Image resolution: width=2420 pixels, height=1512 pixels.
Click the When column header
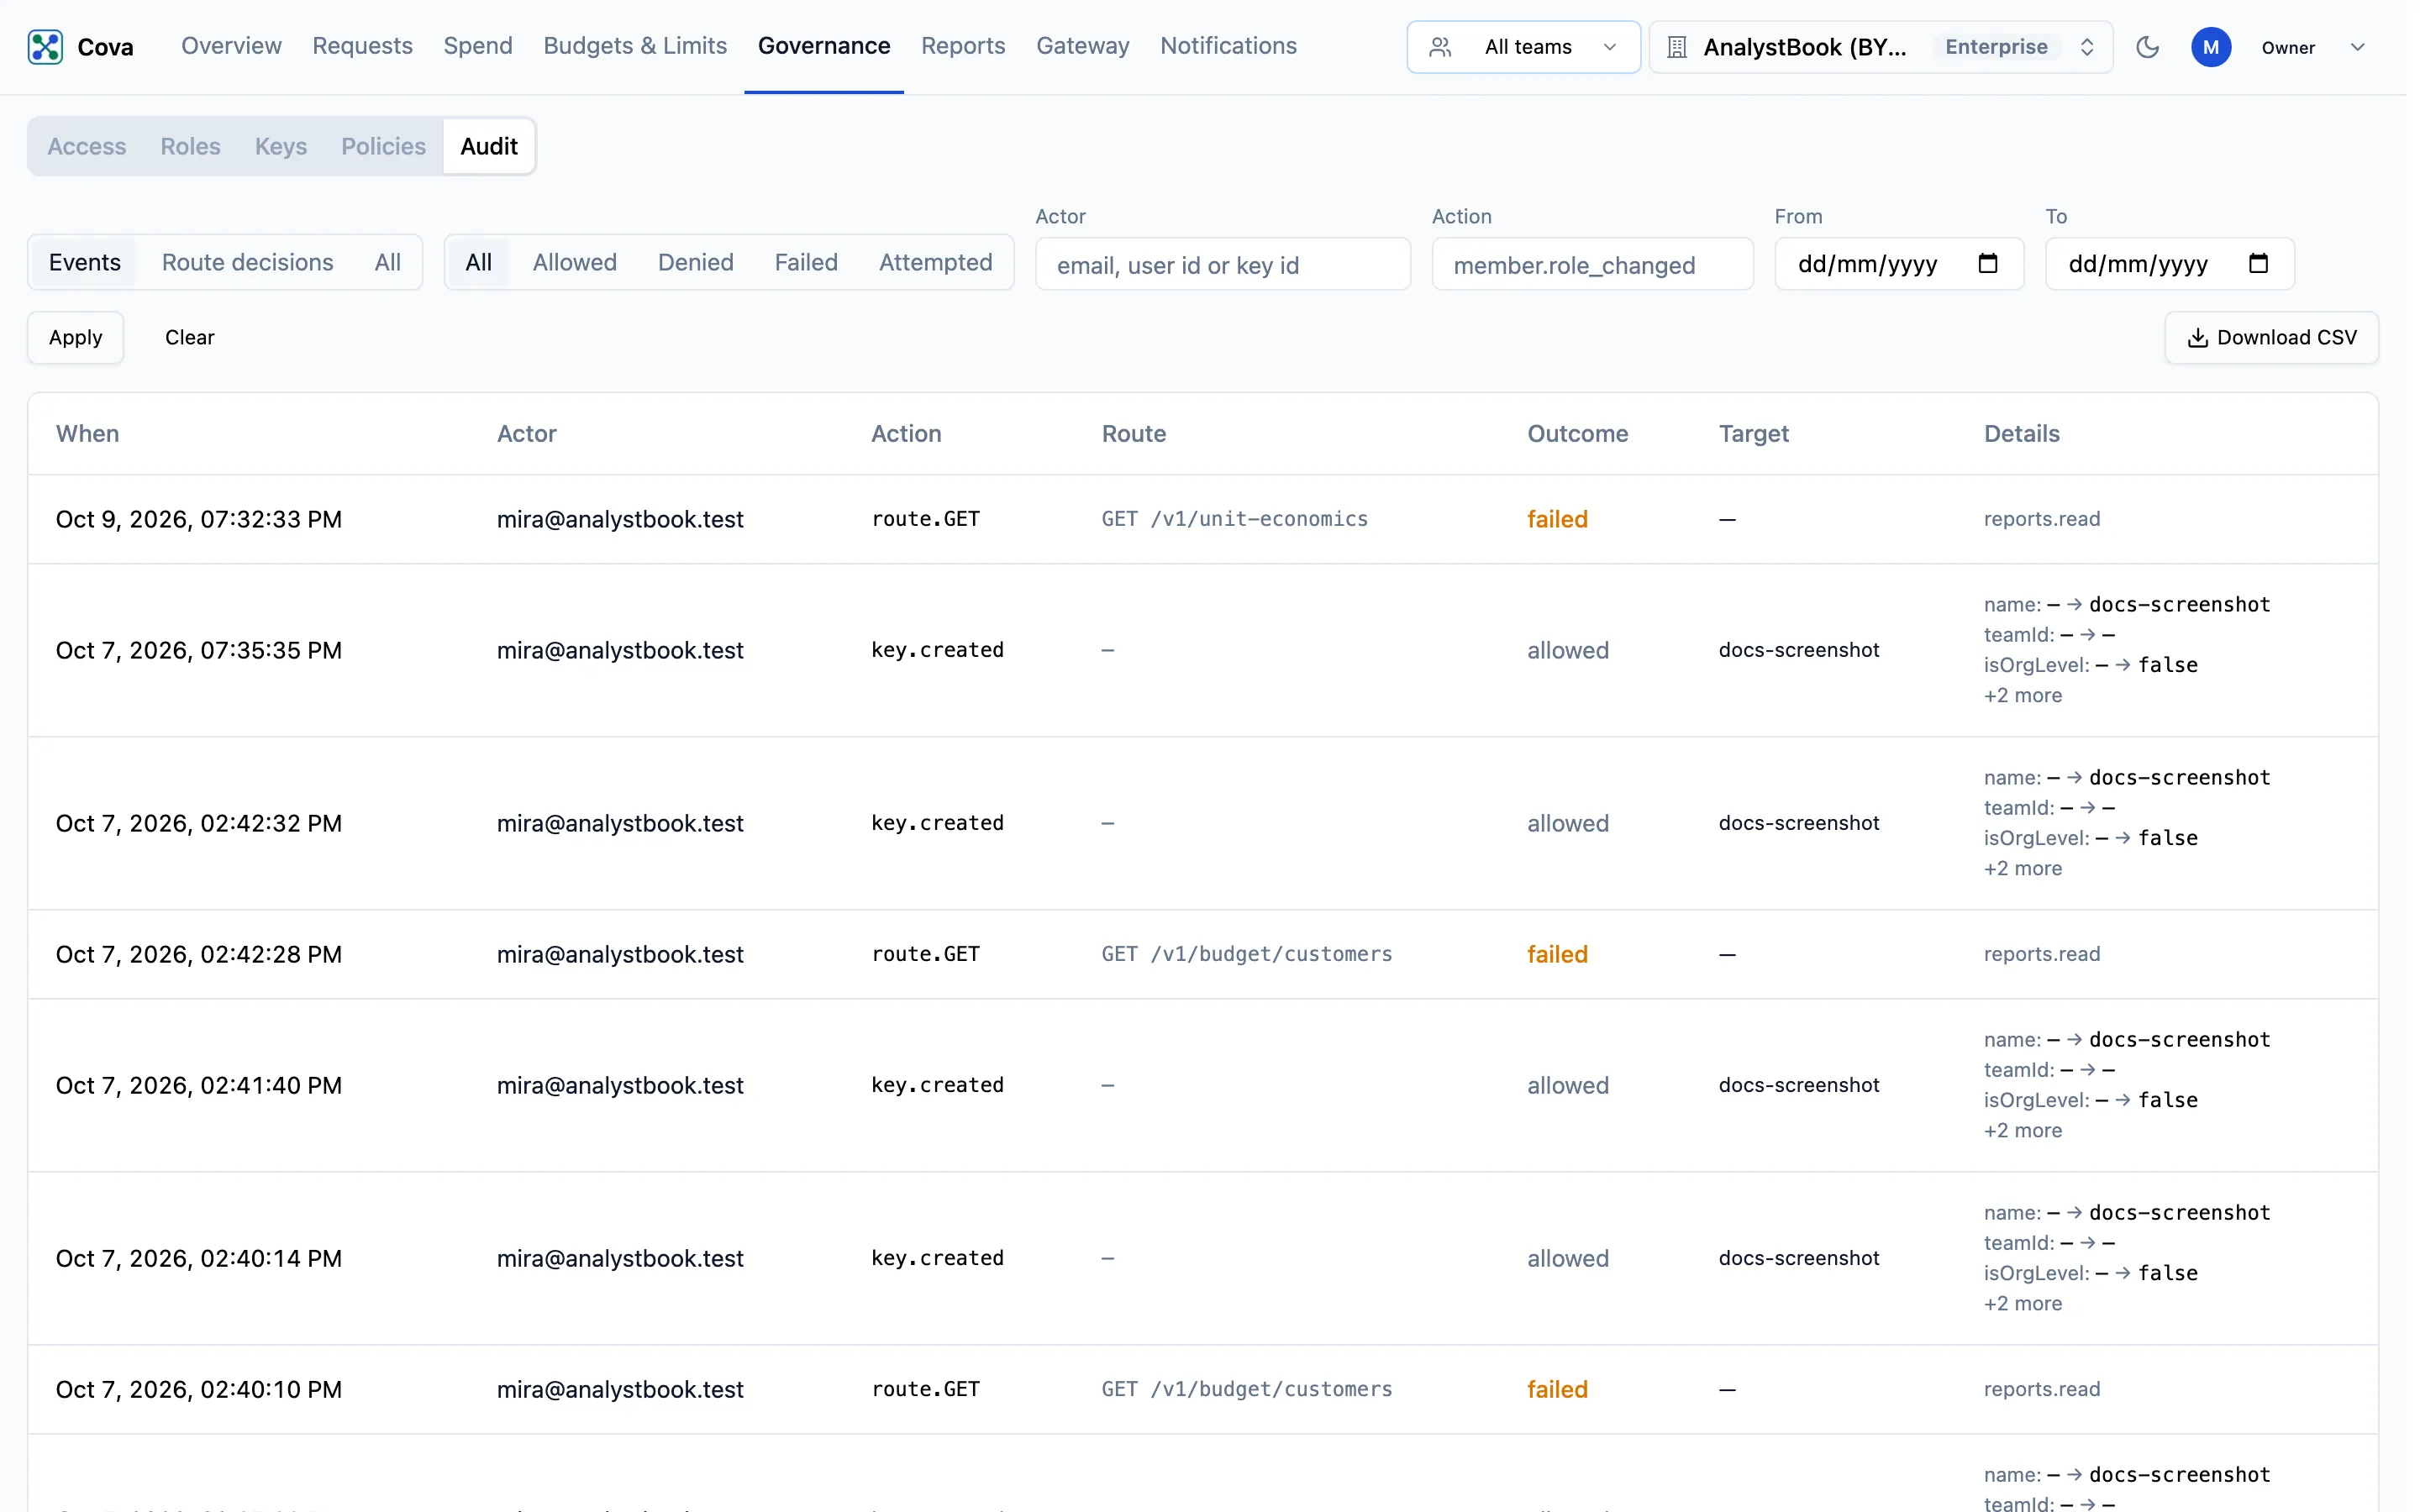click(88, 433)
